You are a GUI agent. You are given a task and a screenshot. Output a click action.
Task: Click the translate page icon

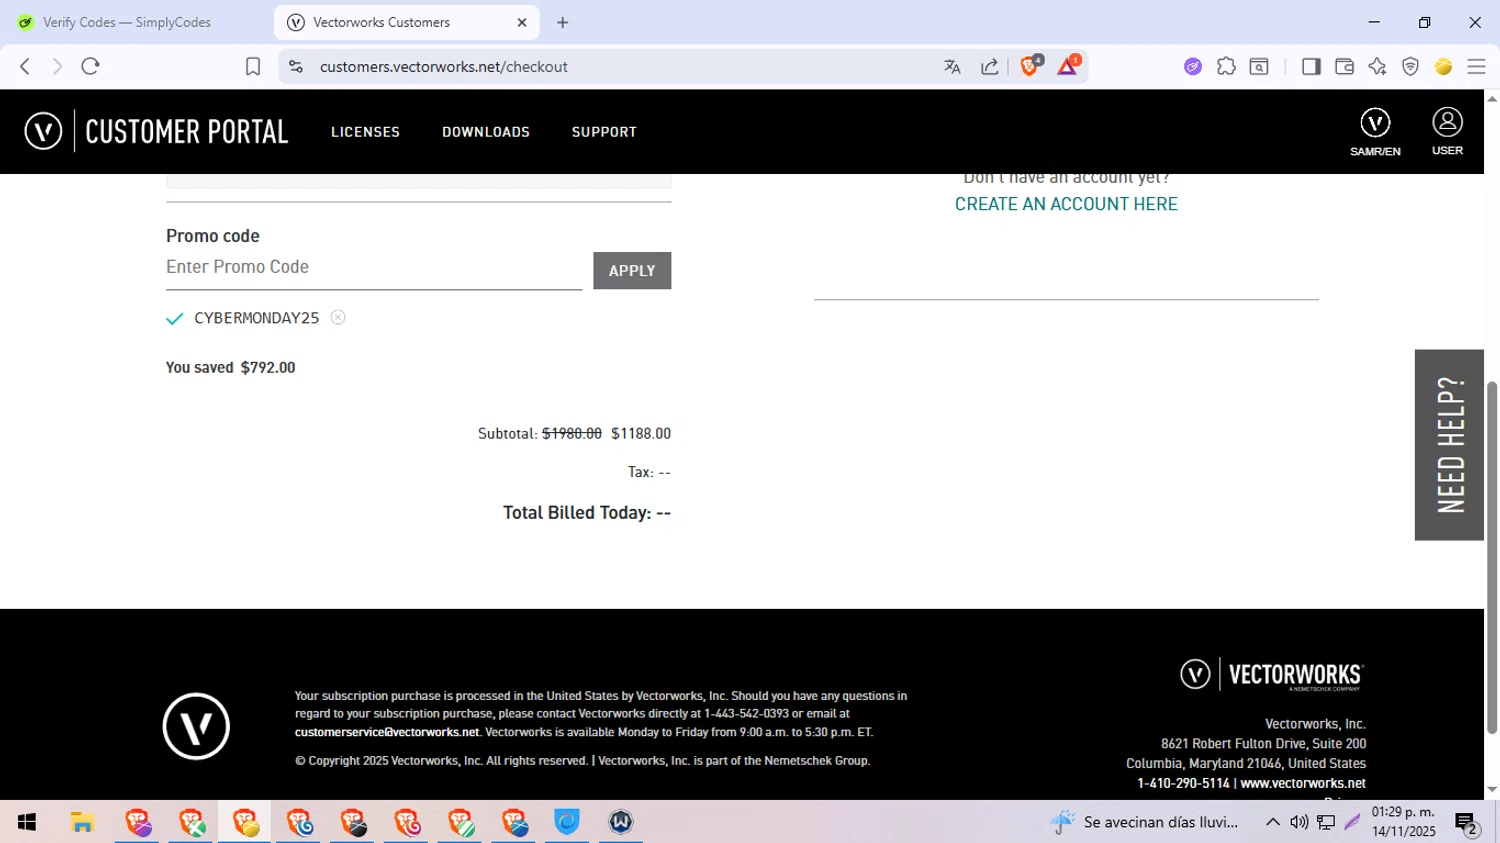tap(952, 66)
